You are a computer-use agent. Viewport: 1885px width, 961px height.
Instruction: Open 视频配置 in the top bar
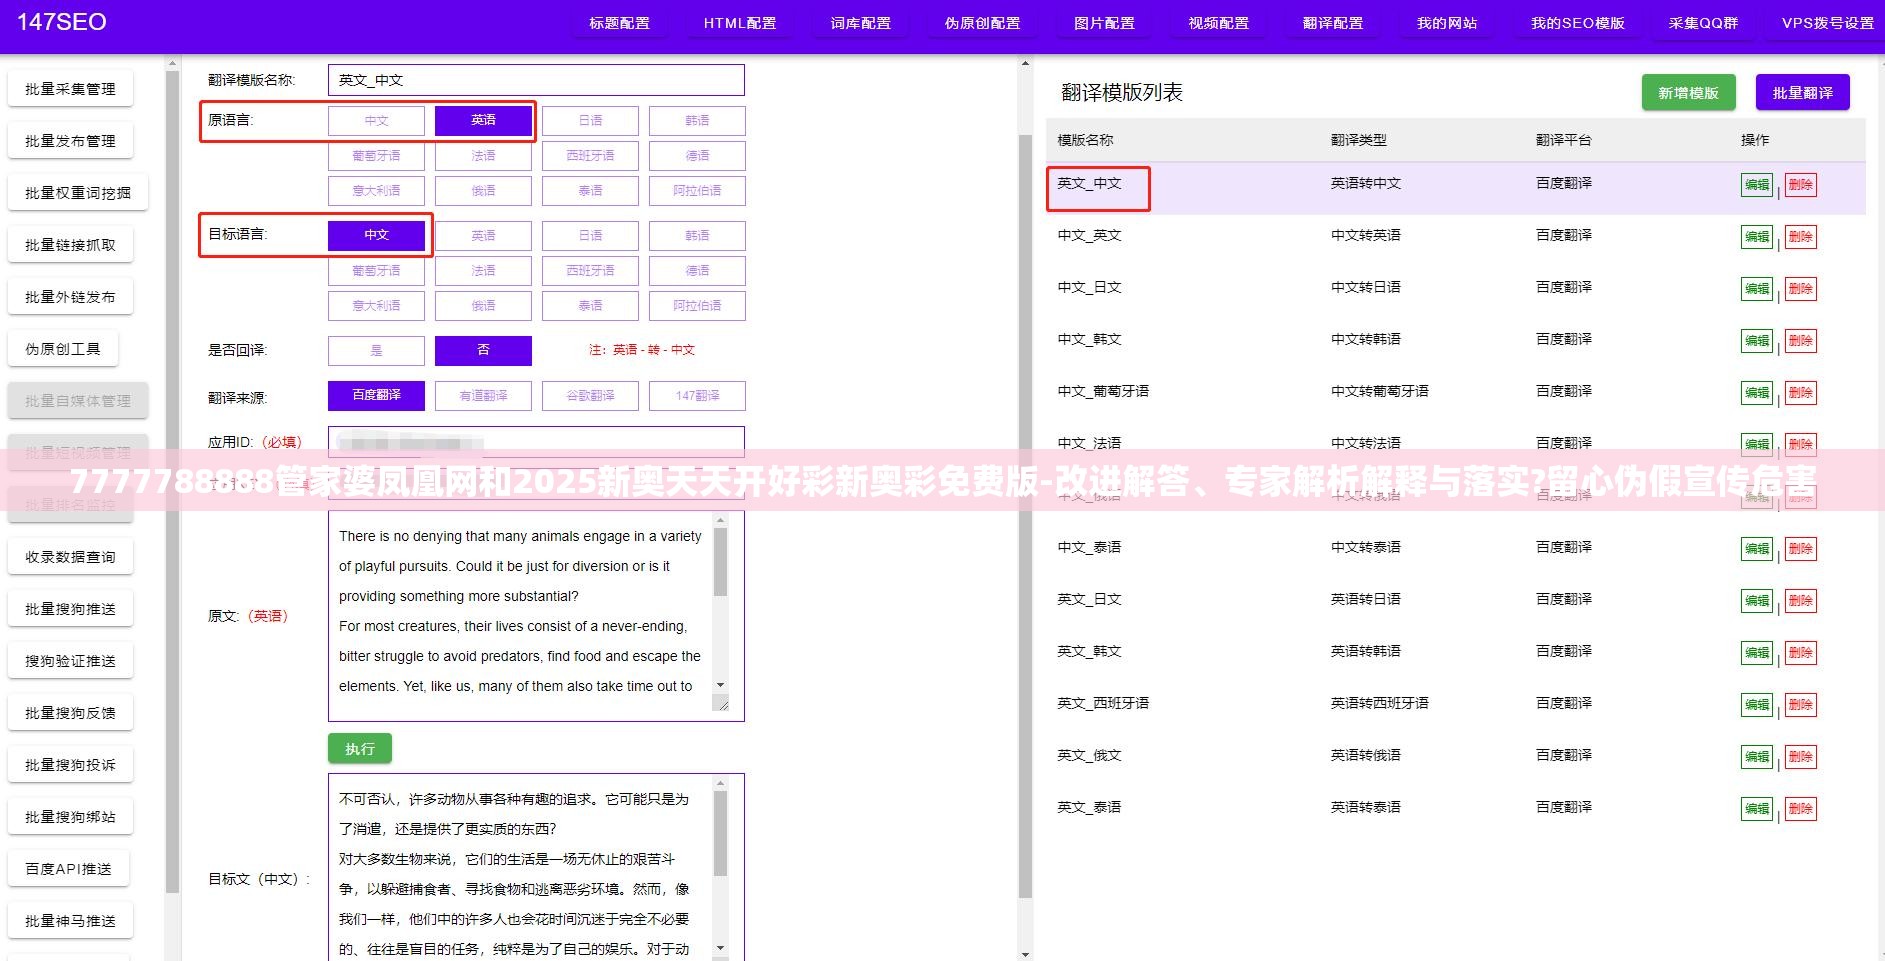(1219, 23)
